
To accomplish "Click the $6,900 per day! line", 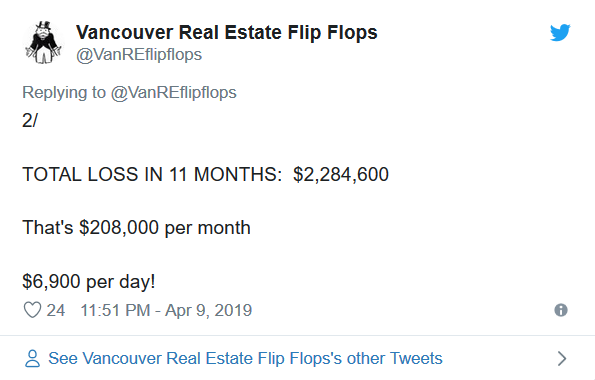I will [x=89, y=282].
